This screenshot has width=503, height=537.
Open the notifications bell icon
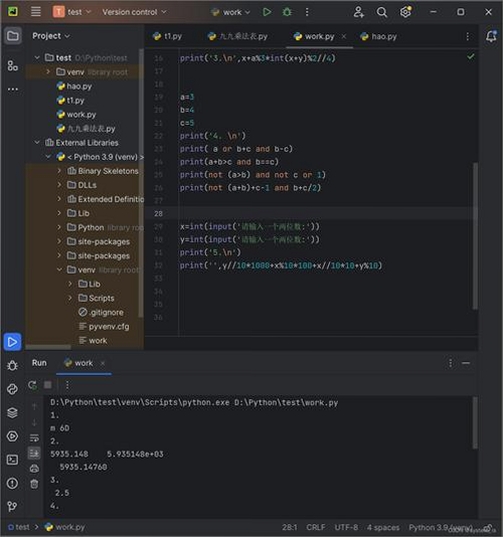491,36
